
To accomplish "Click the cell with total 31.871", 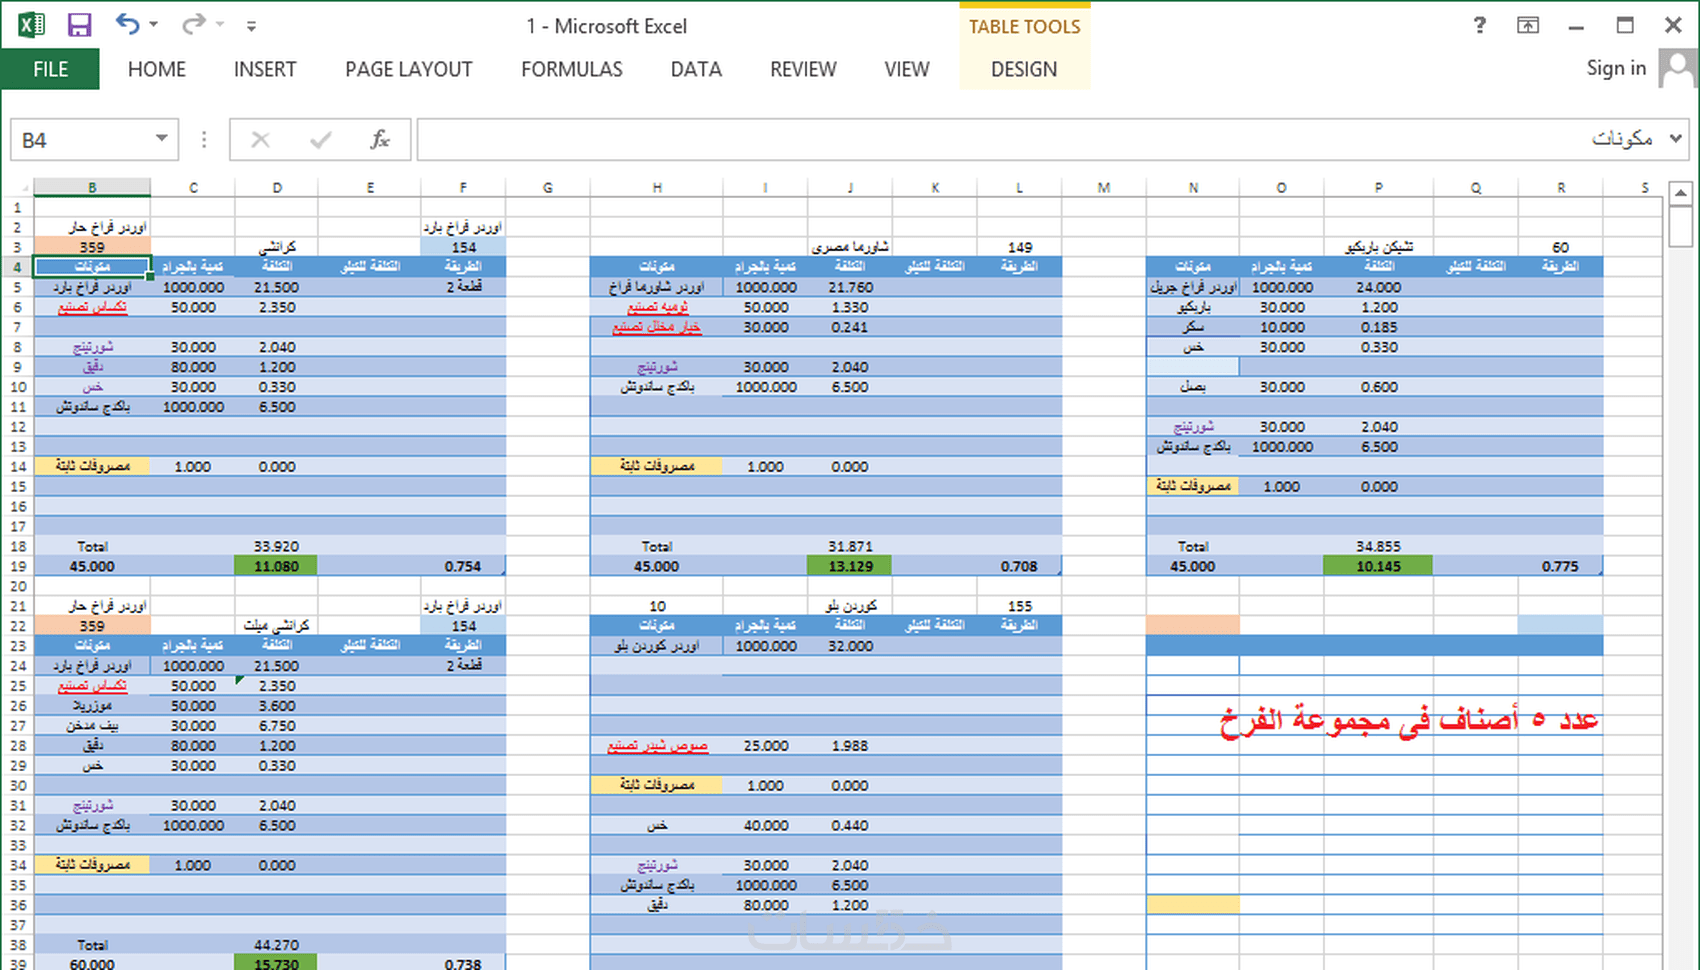I will pyautogui.click(x=850, y=546).
